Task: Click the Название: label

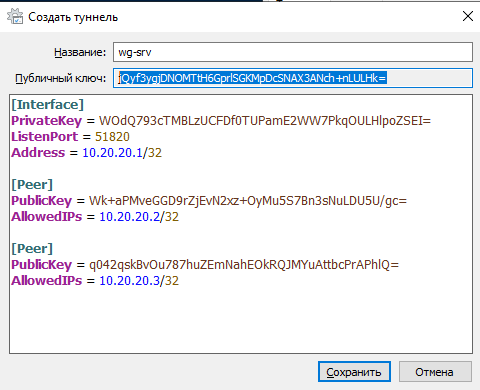Action: click(x=80, y=52)
